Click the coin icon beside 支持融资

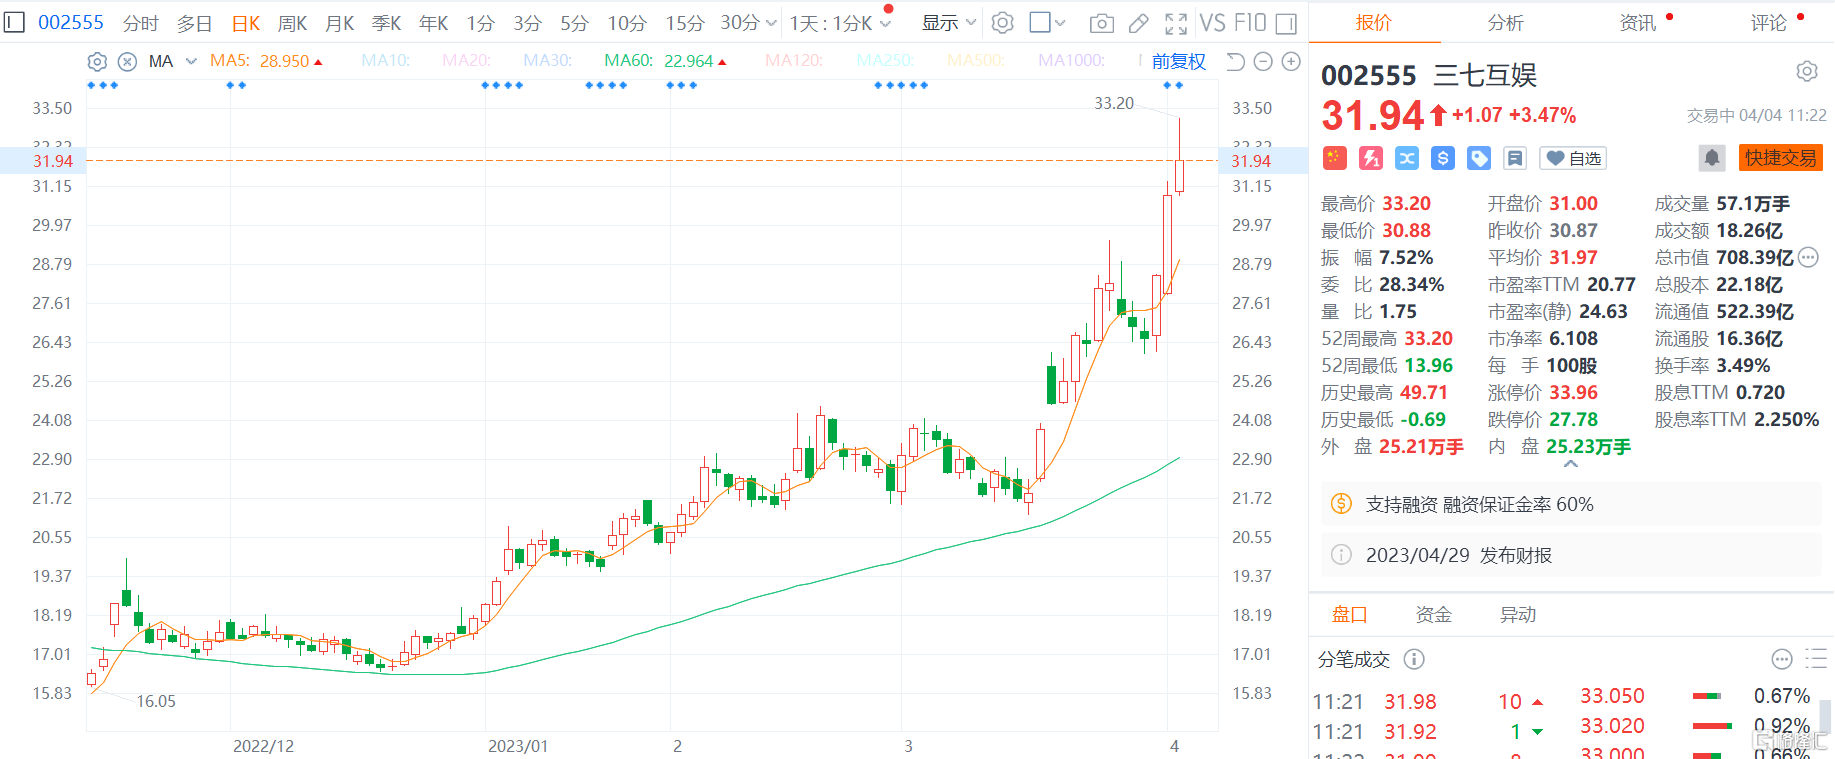(x=1341, y=504)
